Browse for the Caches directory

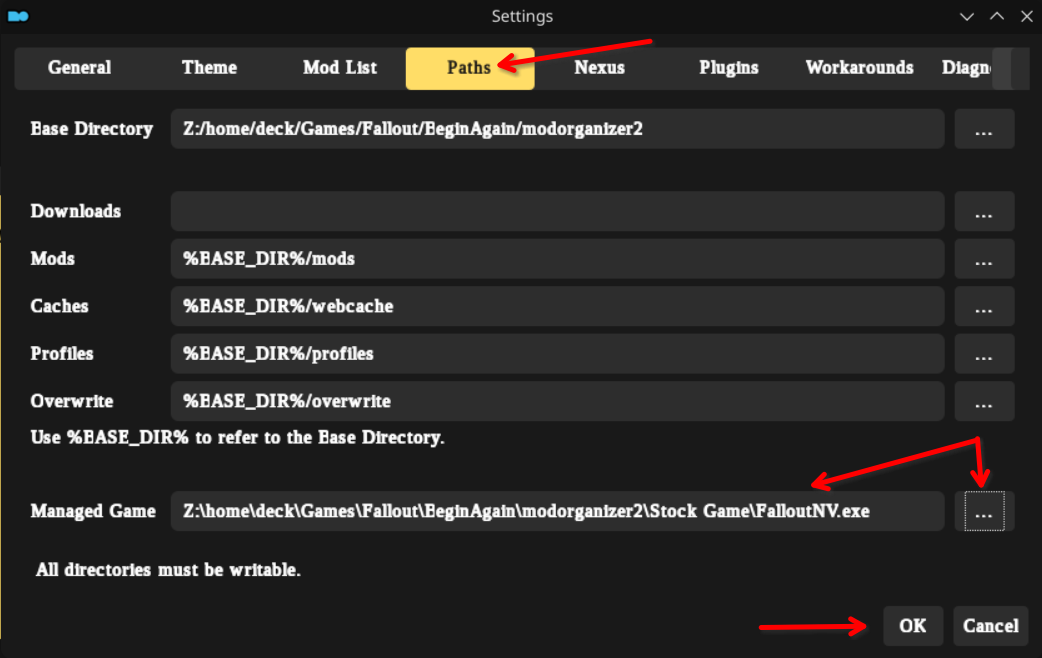(983, 307)
